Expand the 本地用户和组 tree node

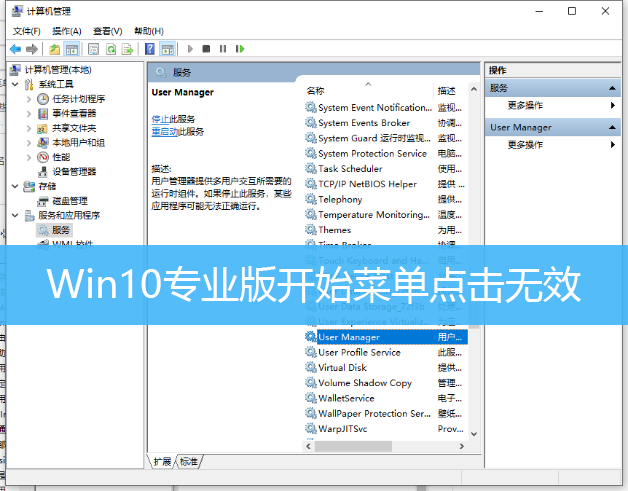[29, 143]
